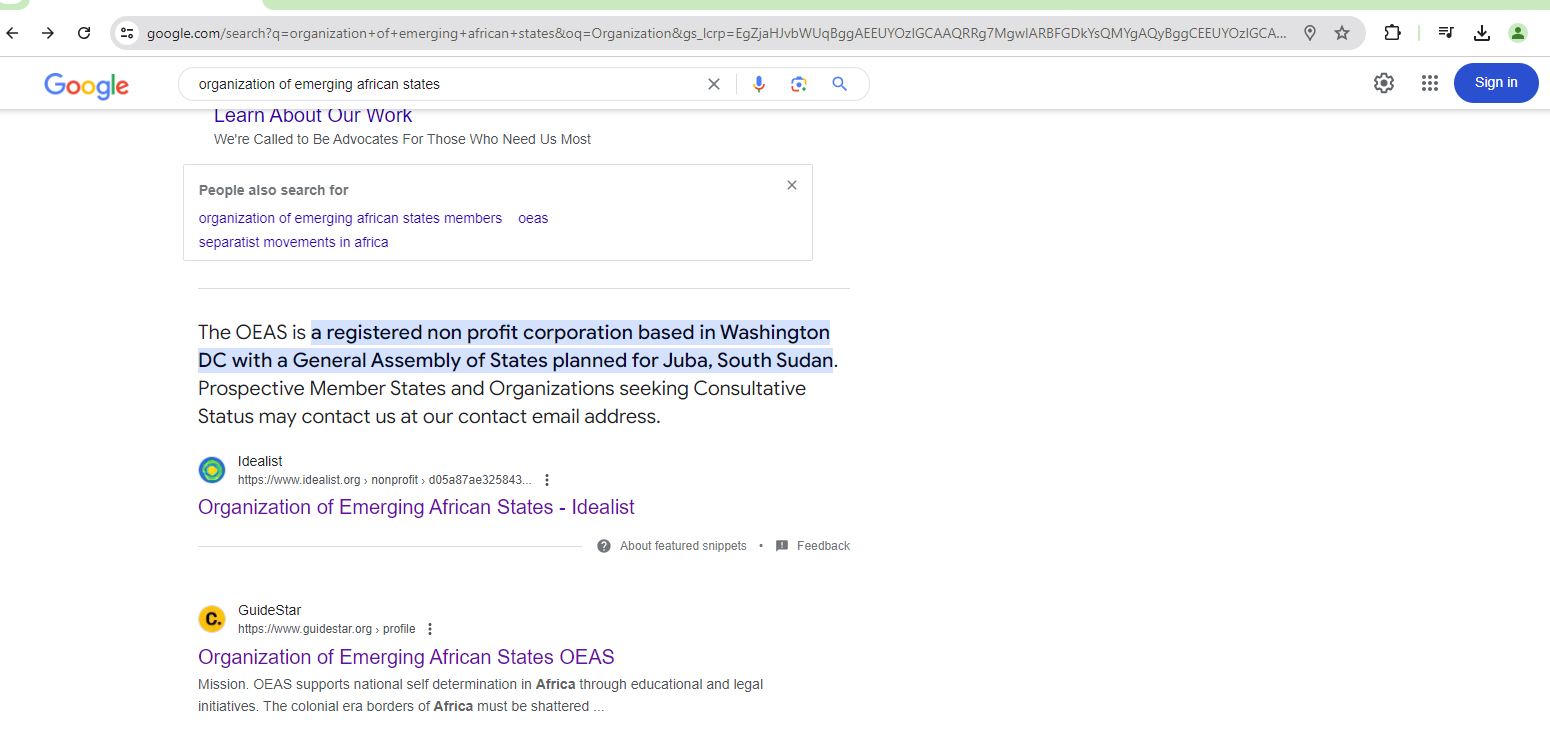Open Search by image lens icon
Image resolution: width=1550 pixels, height=731 pixels.
click(798, 84)
